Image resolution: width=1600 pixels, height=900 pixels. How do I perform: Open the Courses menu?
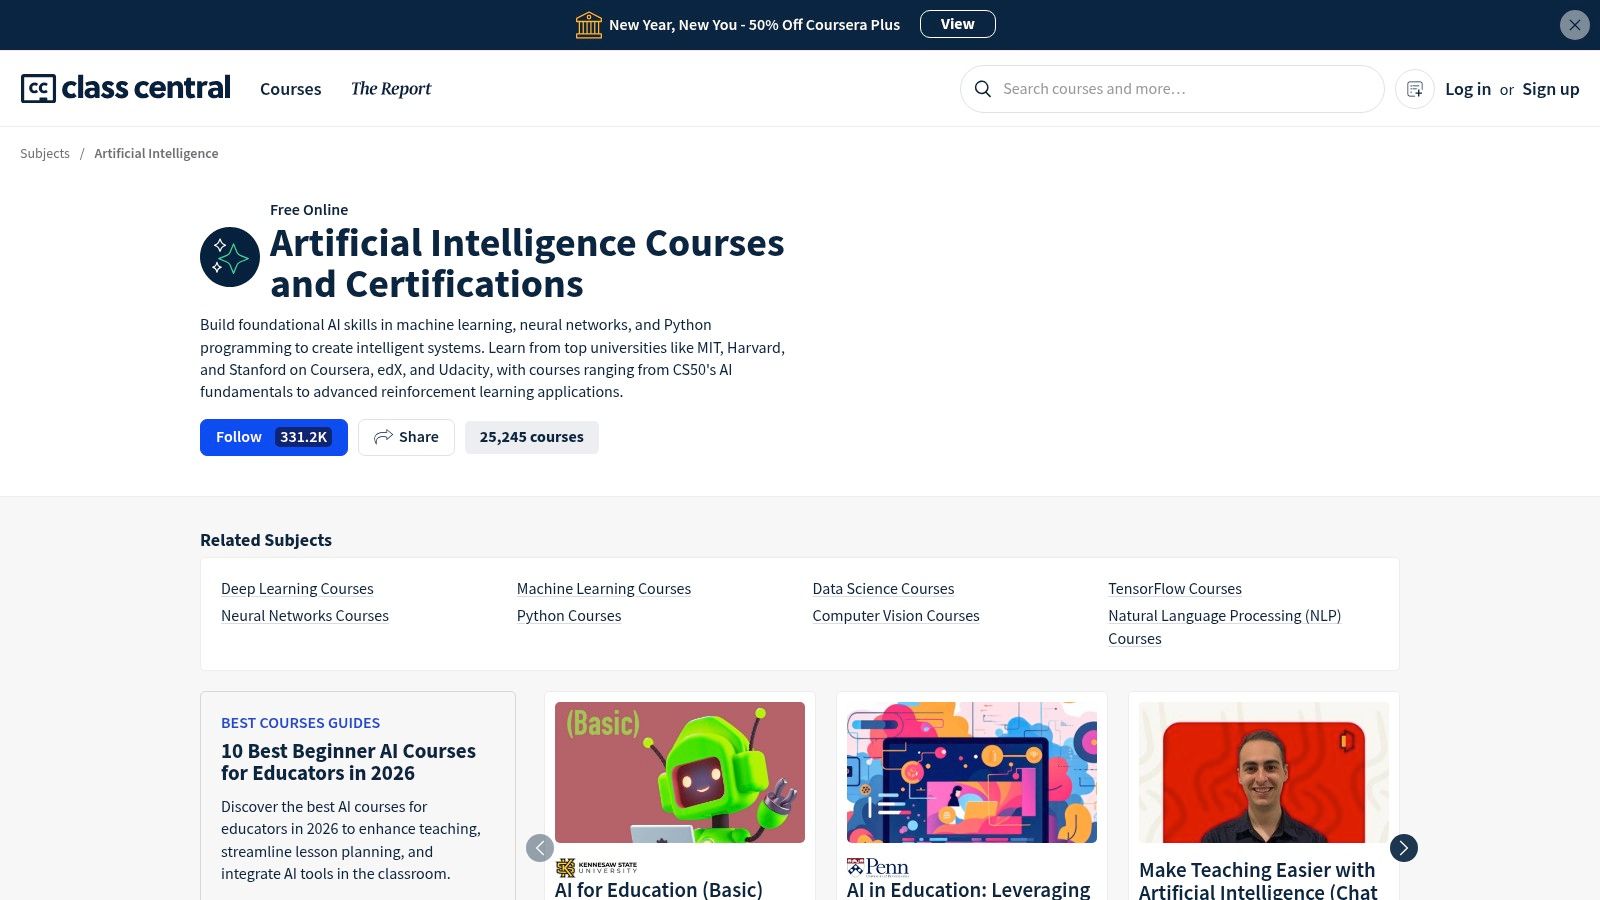[290, 89]
